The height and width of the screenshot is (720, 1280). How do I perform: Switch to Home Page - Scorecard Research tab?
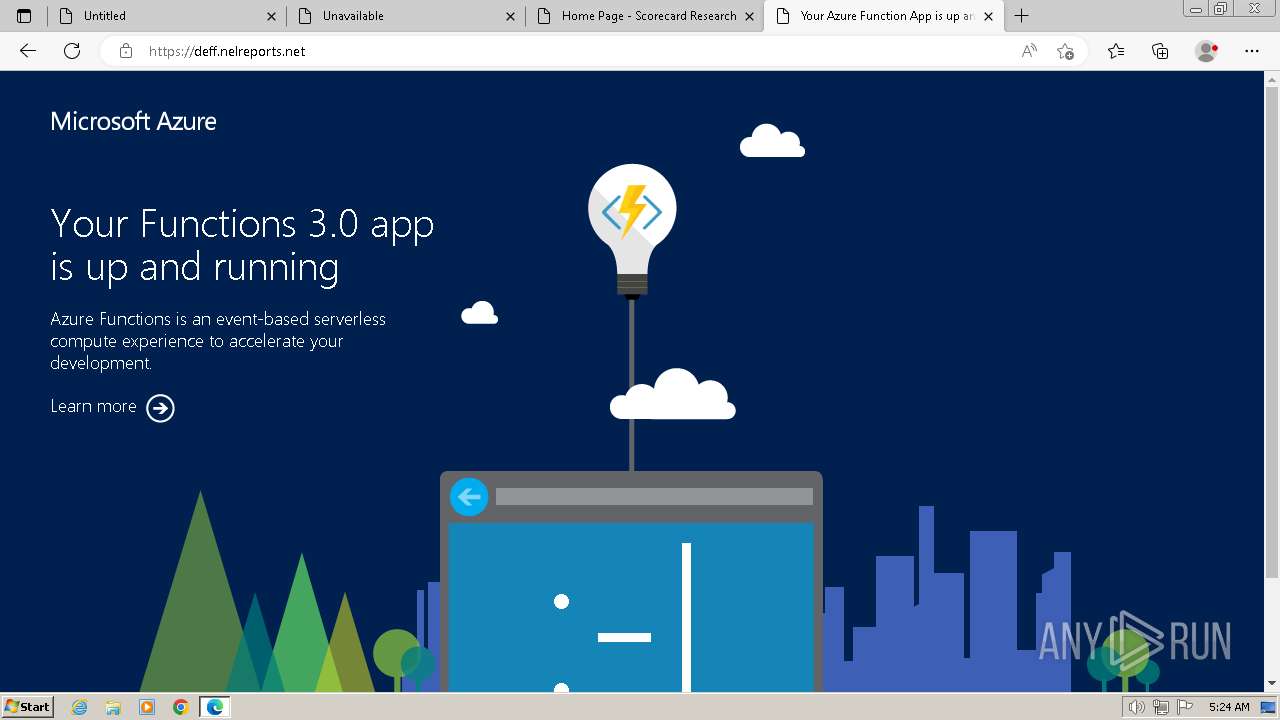644,16
